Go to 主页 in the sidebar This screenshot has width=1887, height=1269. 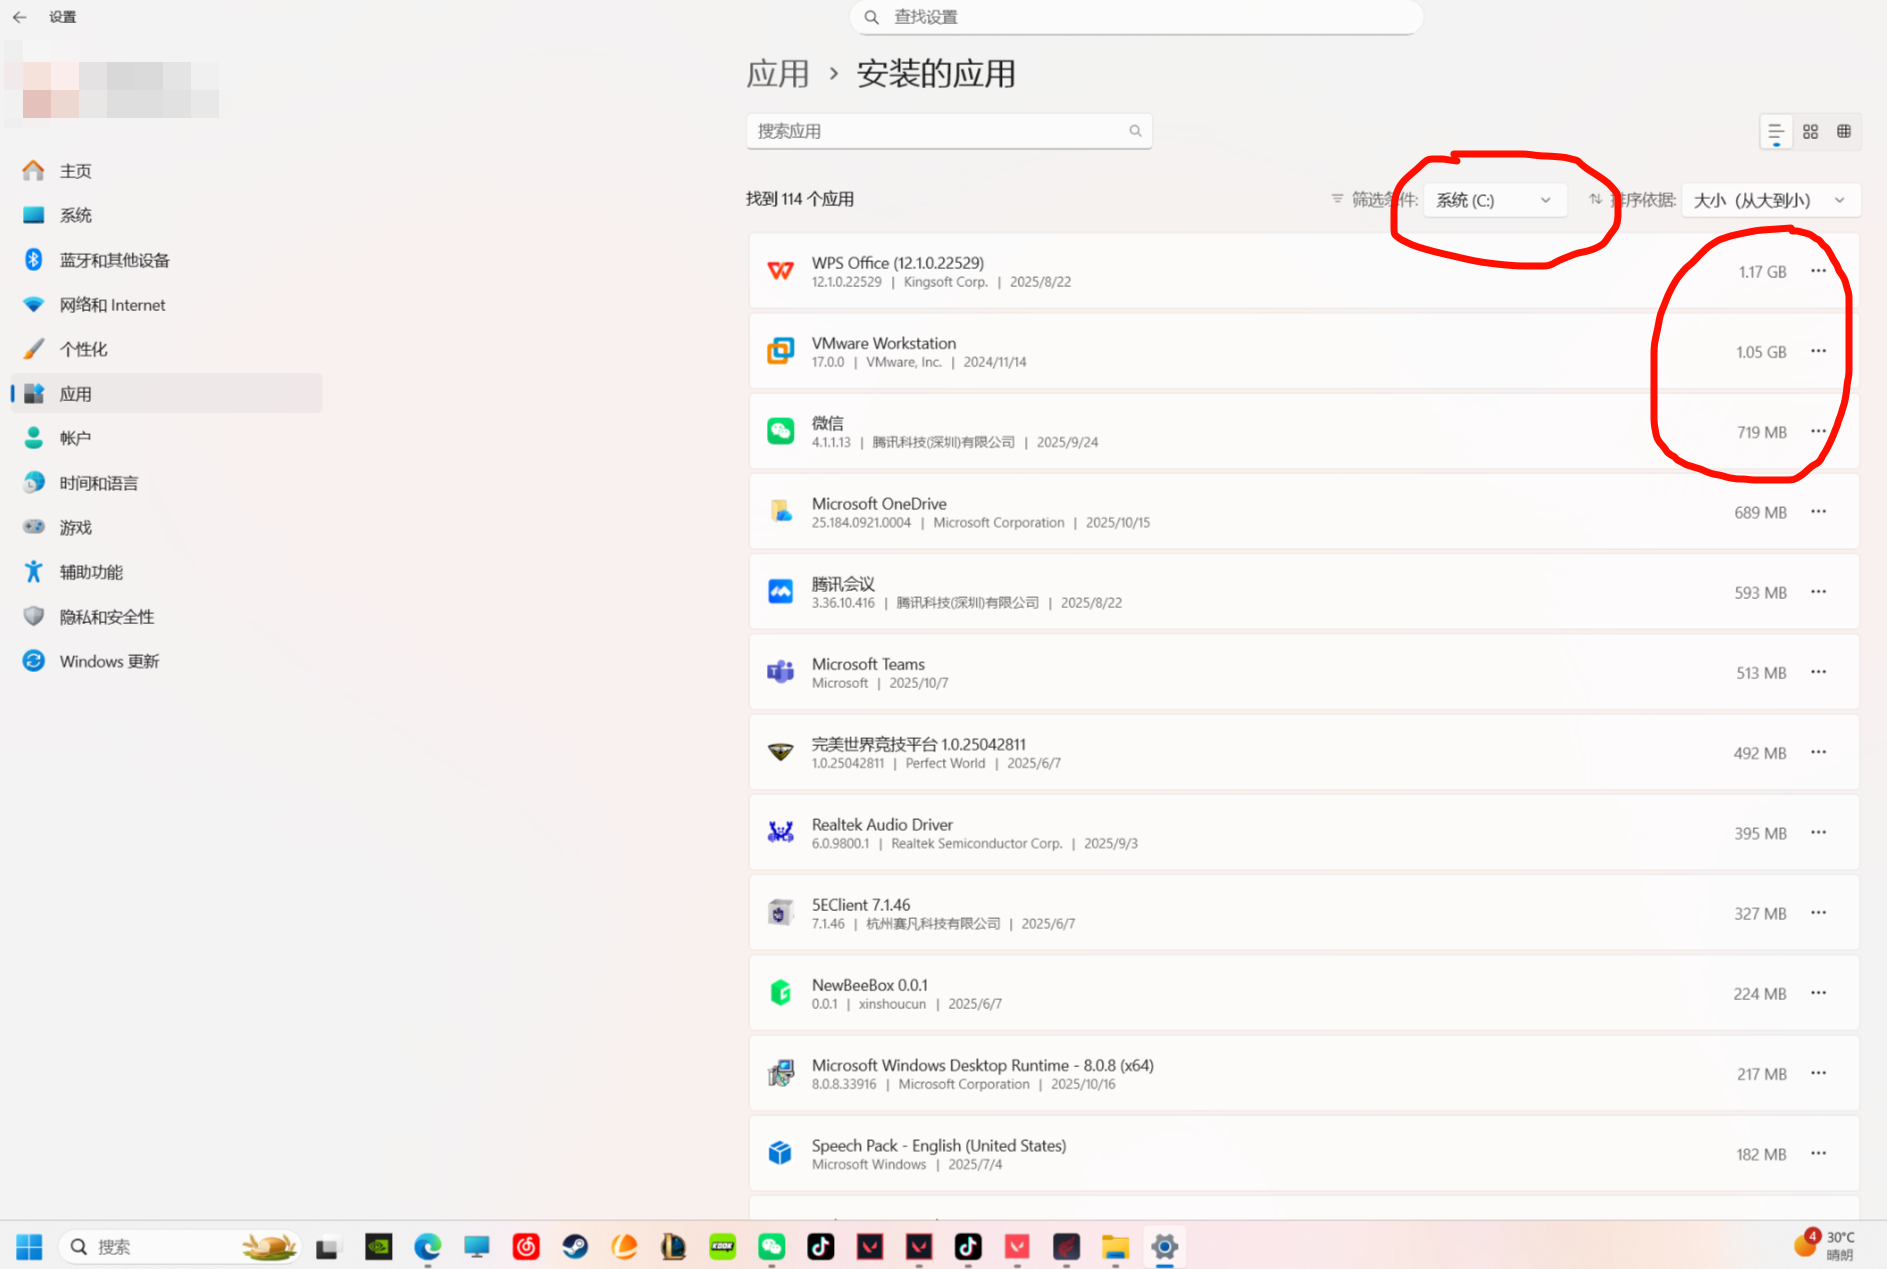pyautogui.click(x=166, y=171)
